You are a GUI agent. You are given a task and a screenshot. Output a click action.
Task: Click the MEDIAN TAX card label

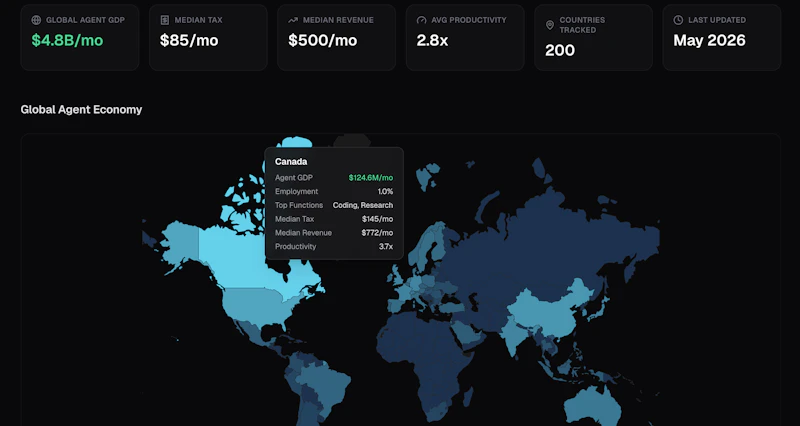(198, 20)
